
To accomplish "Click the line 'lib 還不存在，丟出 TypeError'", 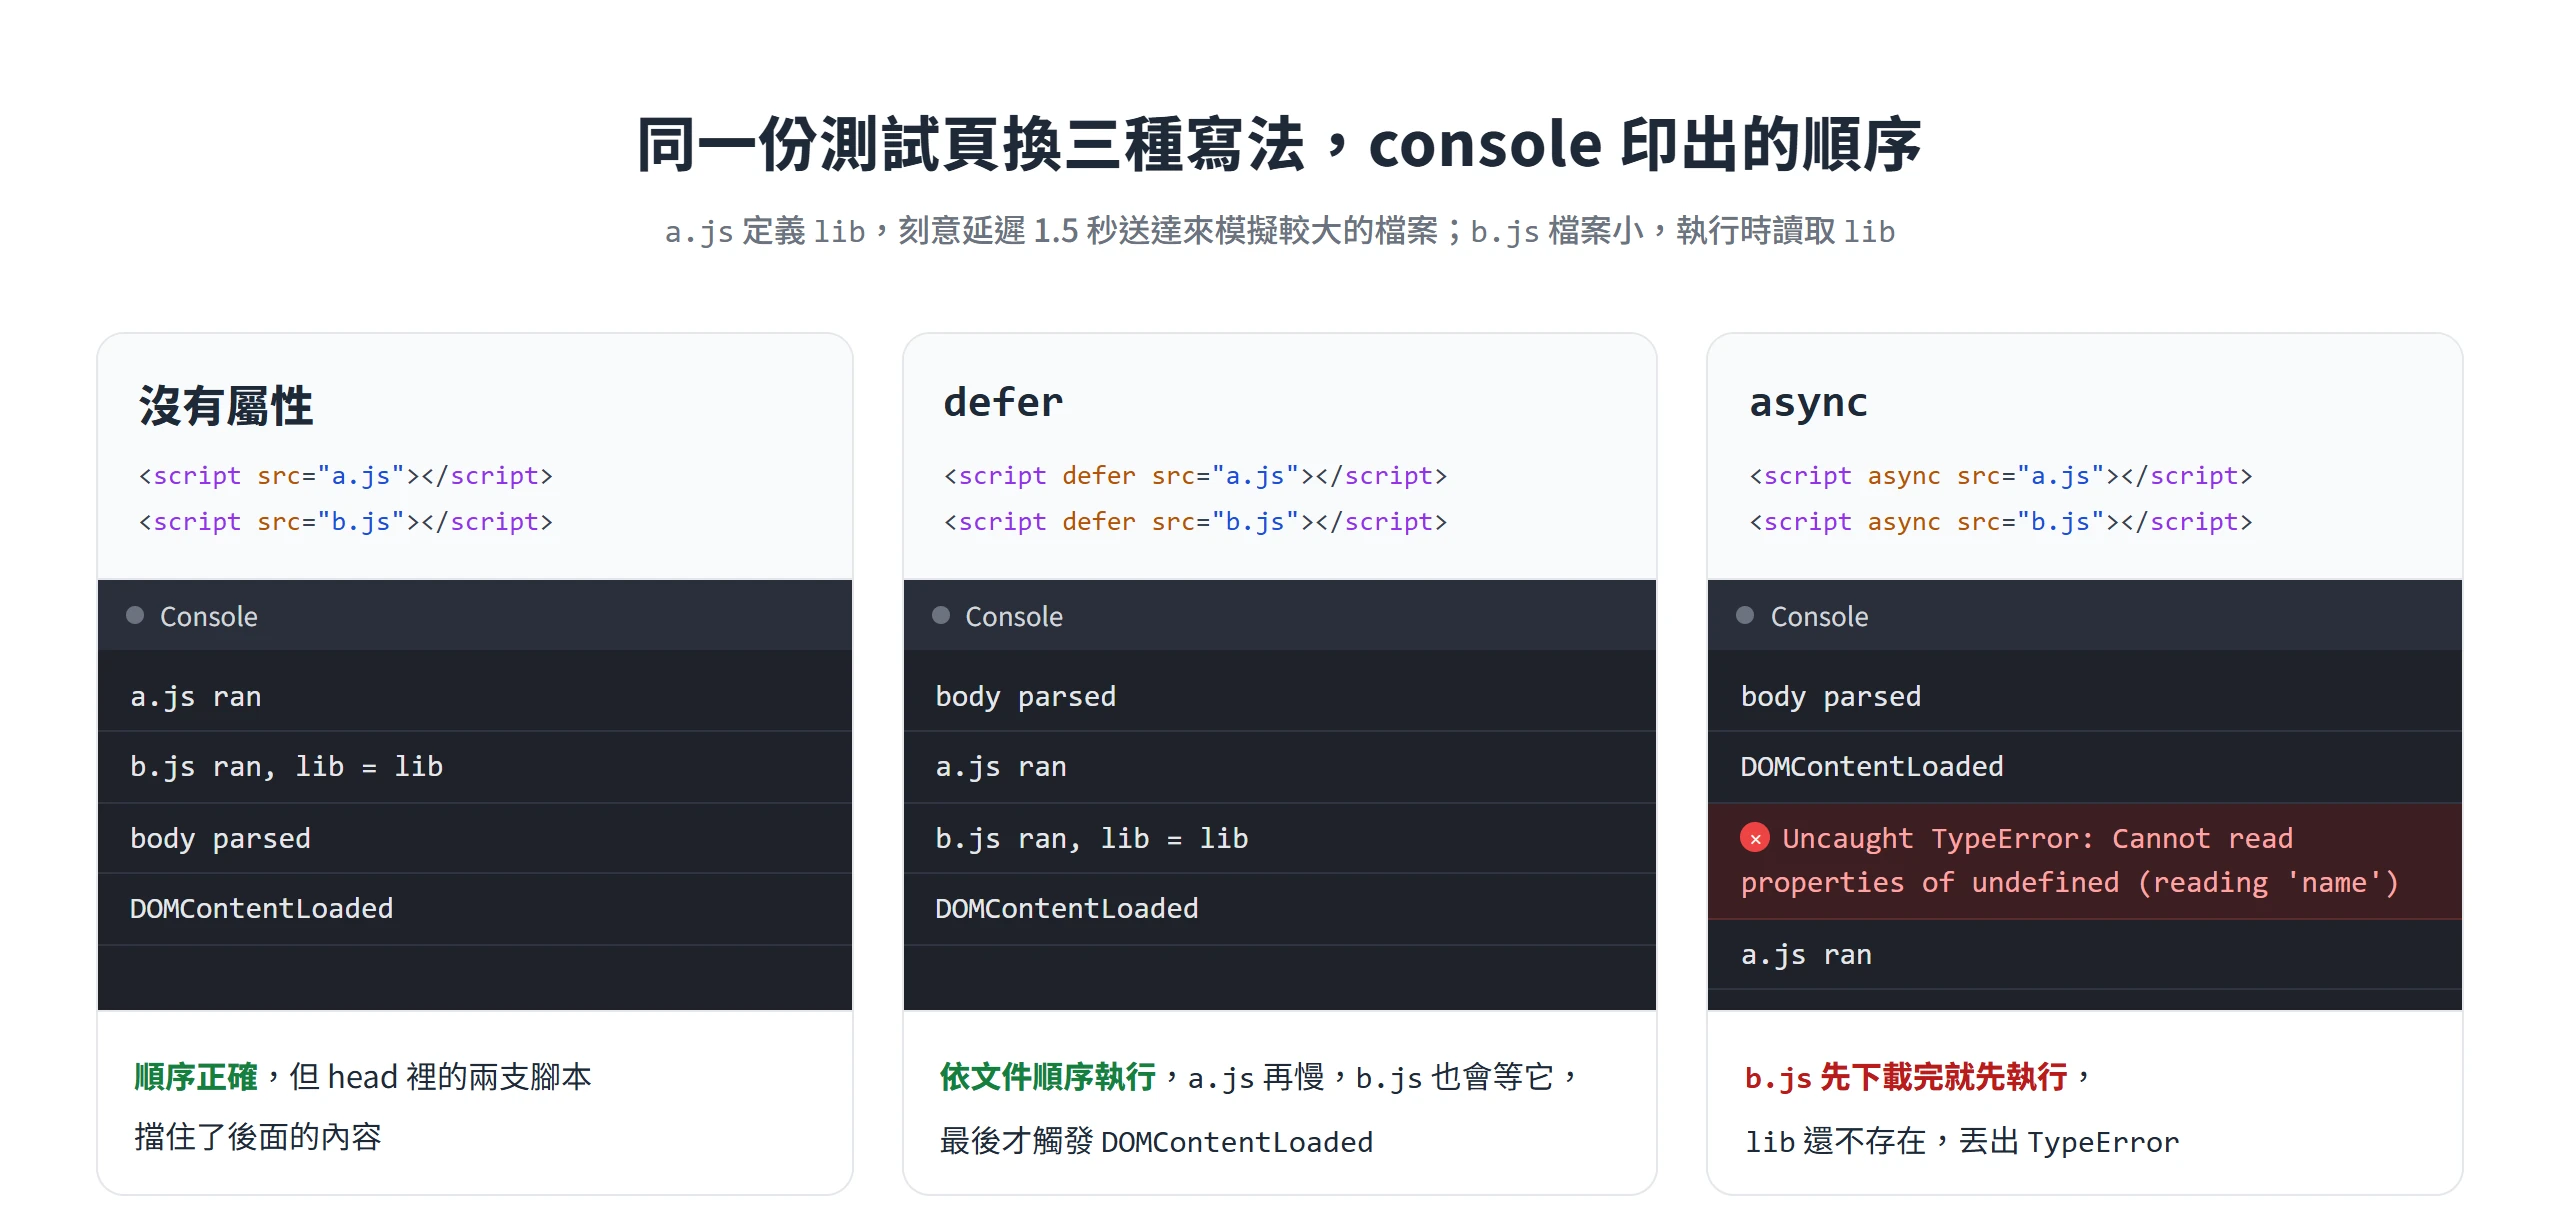I will [1962, 1141].
